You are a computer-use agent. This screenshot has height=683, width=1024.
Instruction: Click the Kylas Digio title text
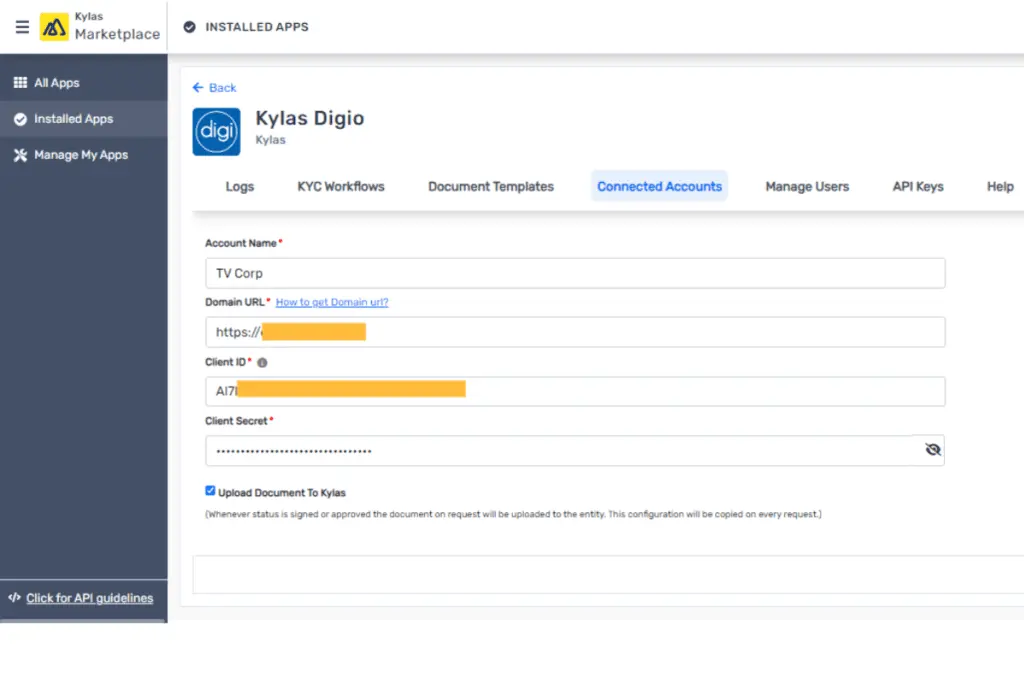pyautogui.click(x=310, y=118)
